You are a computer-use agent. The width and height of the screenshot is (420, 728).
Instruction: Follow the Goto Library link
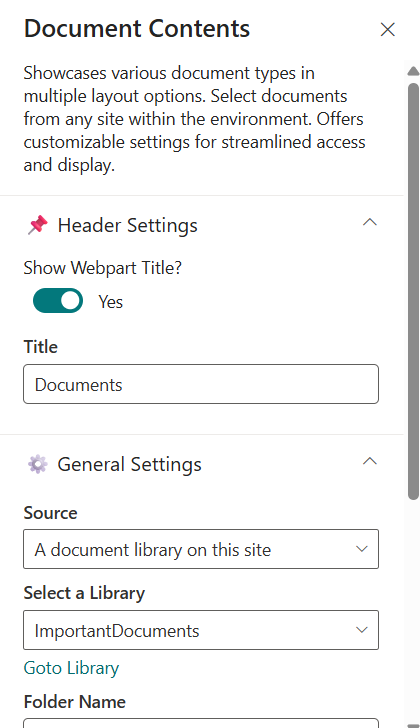coord(71,668)
